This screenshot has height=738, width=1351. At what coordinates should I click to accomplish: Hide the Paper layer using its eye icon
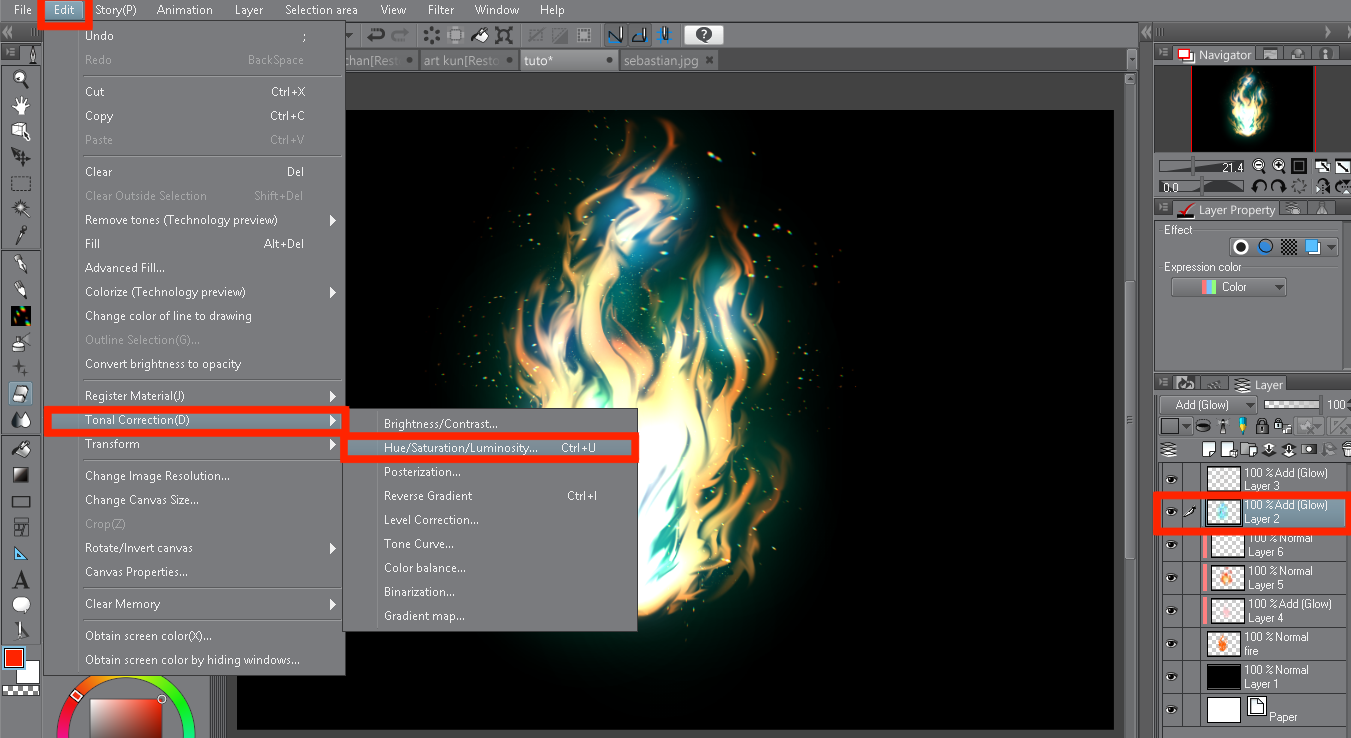[x=1170, y=710]
